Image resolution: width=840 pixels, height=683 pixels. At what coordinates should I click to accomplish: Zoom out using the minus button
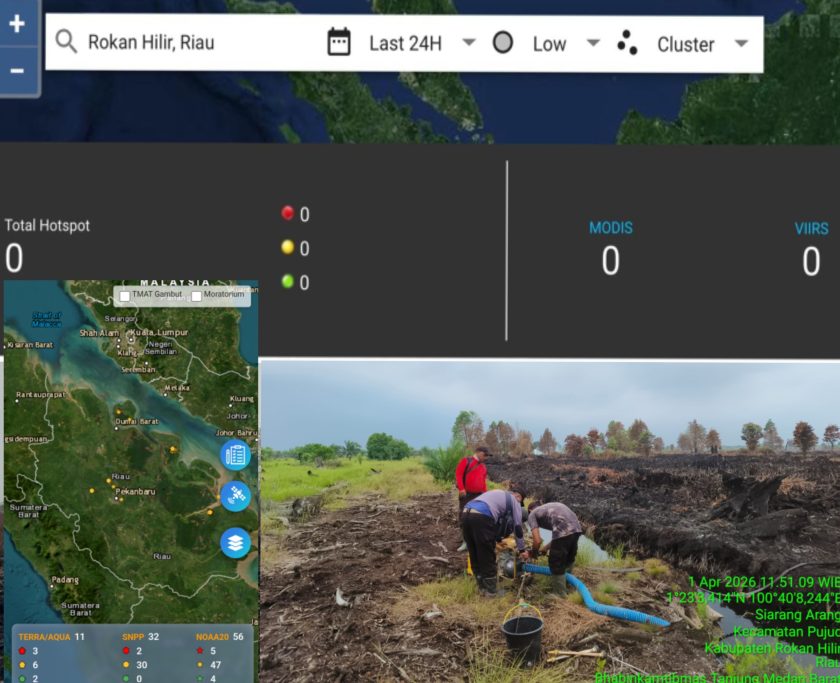click(17, 71)
